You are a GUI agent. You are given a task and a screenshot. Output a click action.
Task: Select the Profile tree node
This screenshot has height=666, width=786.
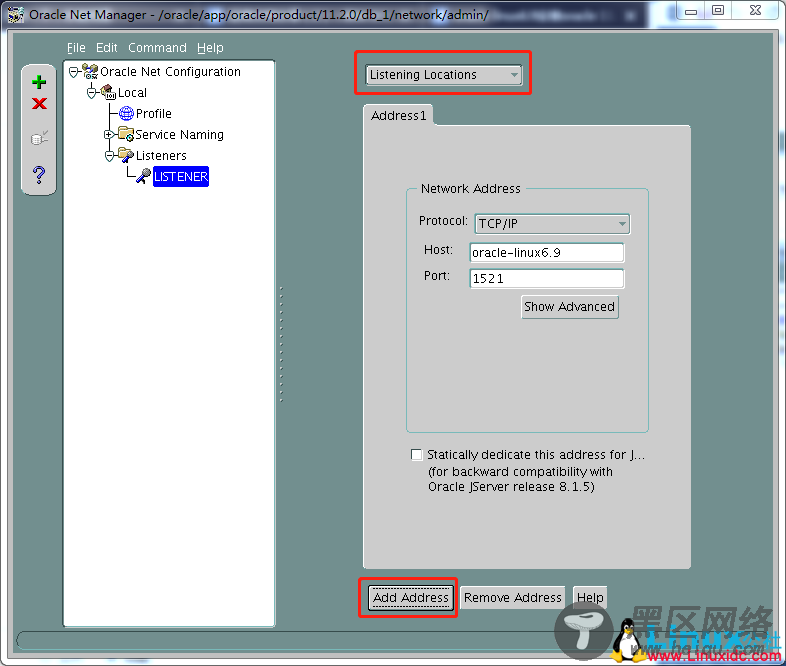coord(153,114)
